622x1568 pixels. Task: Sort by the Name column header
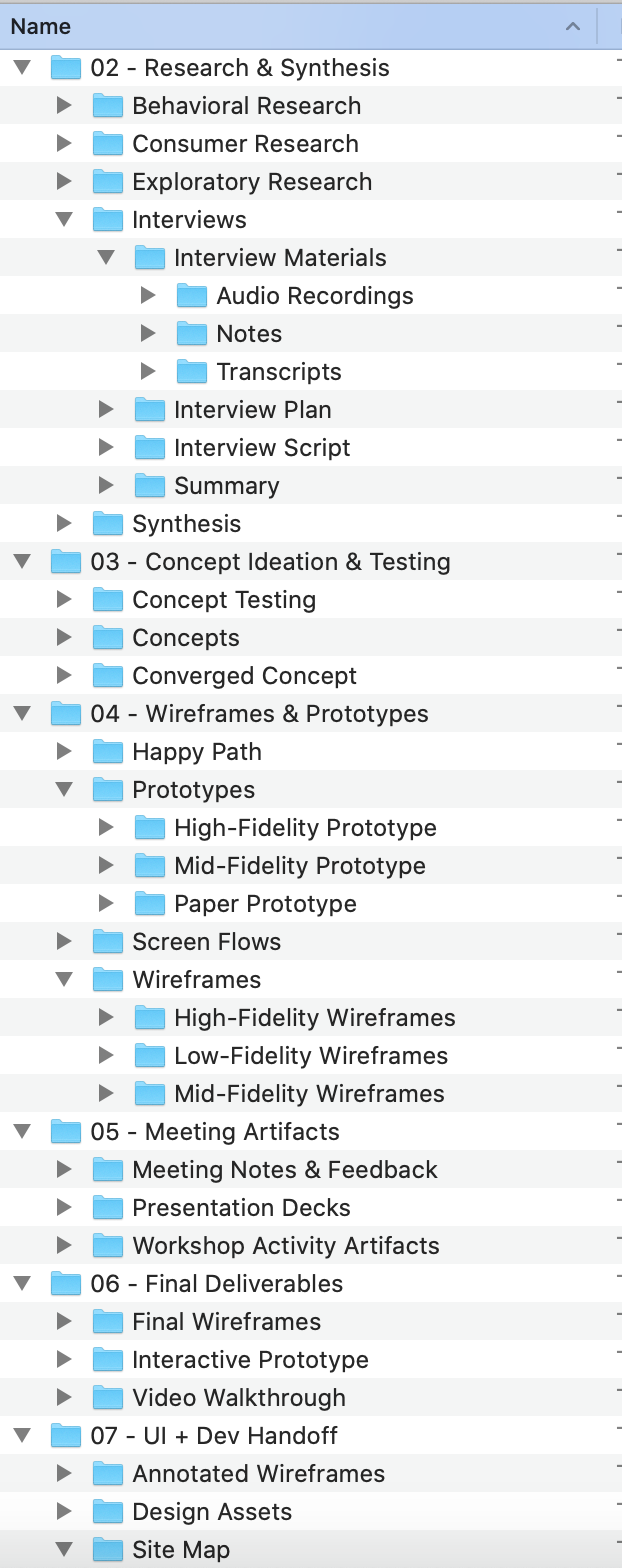pyautogui.click(x=298, y=27)
